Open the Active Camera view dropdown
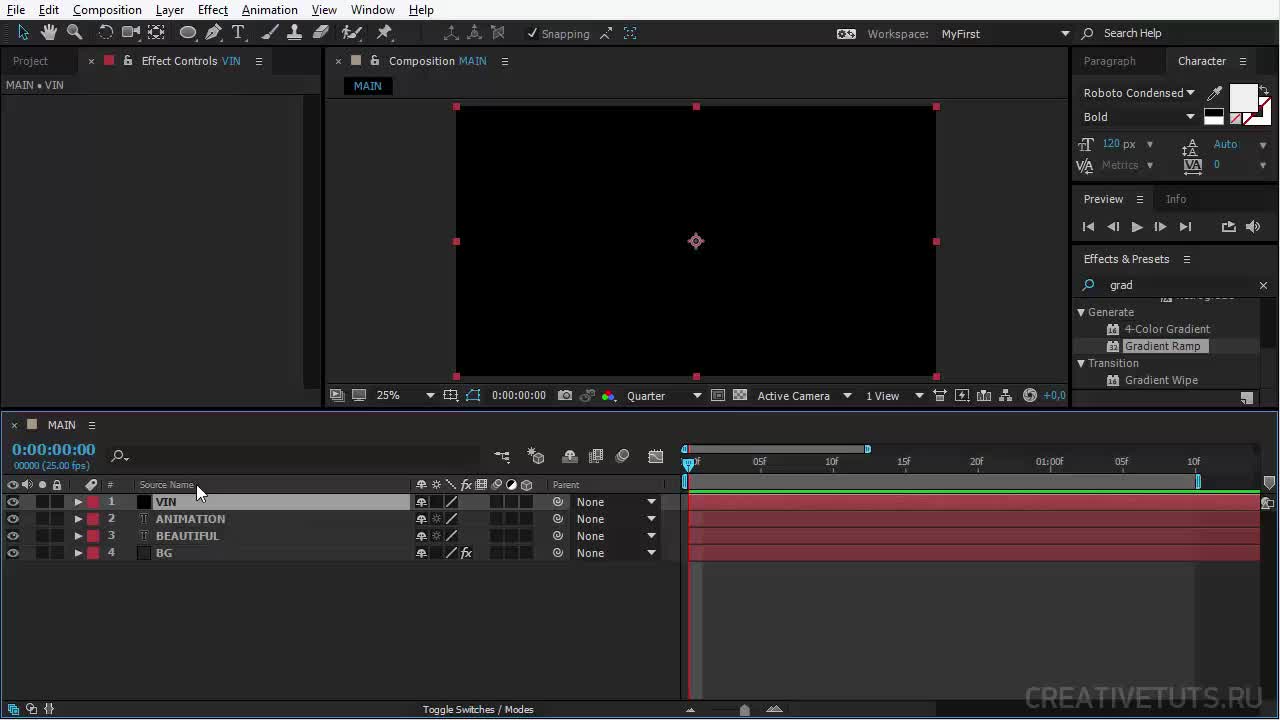Screen dimensions: 1280x720 point(804,396)
